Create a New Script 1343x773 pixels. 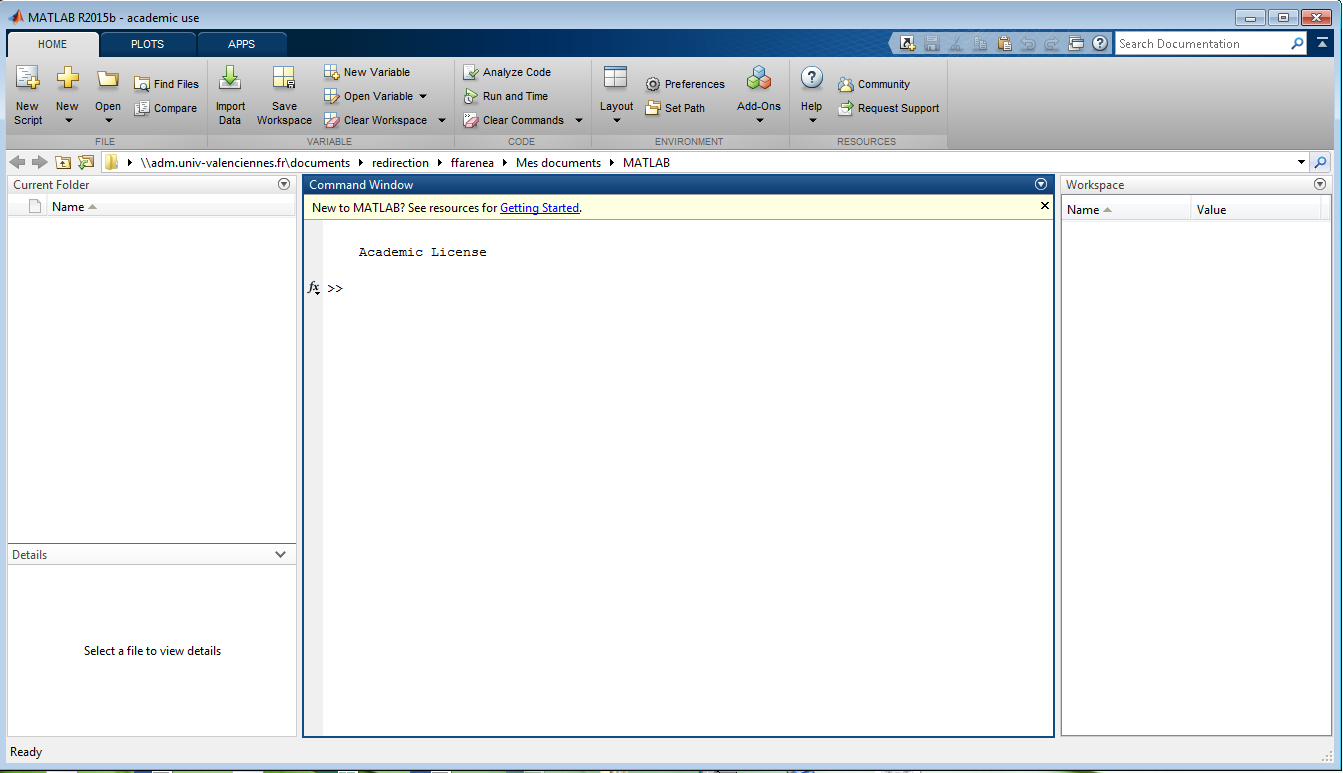[28, 95]
